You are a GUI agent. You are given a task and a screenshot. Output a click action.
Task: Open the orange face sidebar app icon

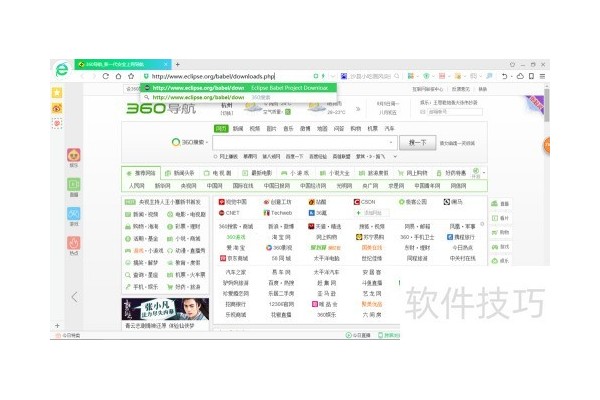click(73, 155)
